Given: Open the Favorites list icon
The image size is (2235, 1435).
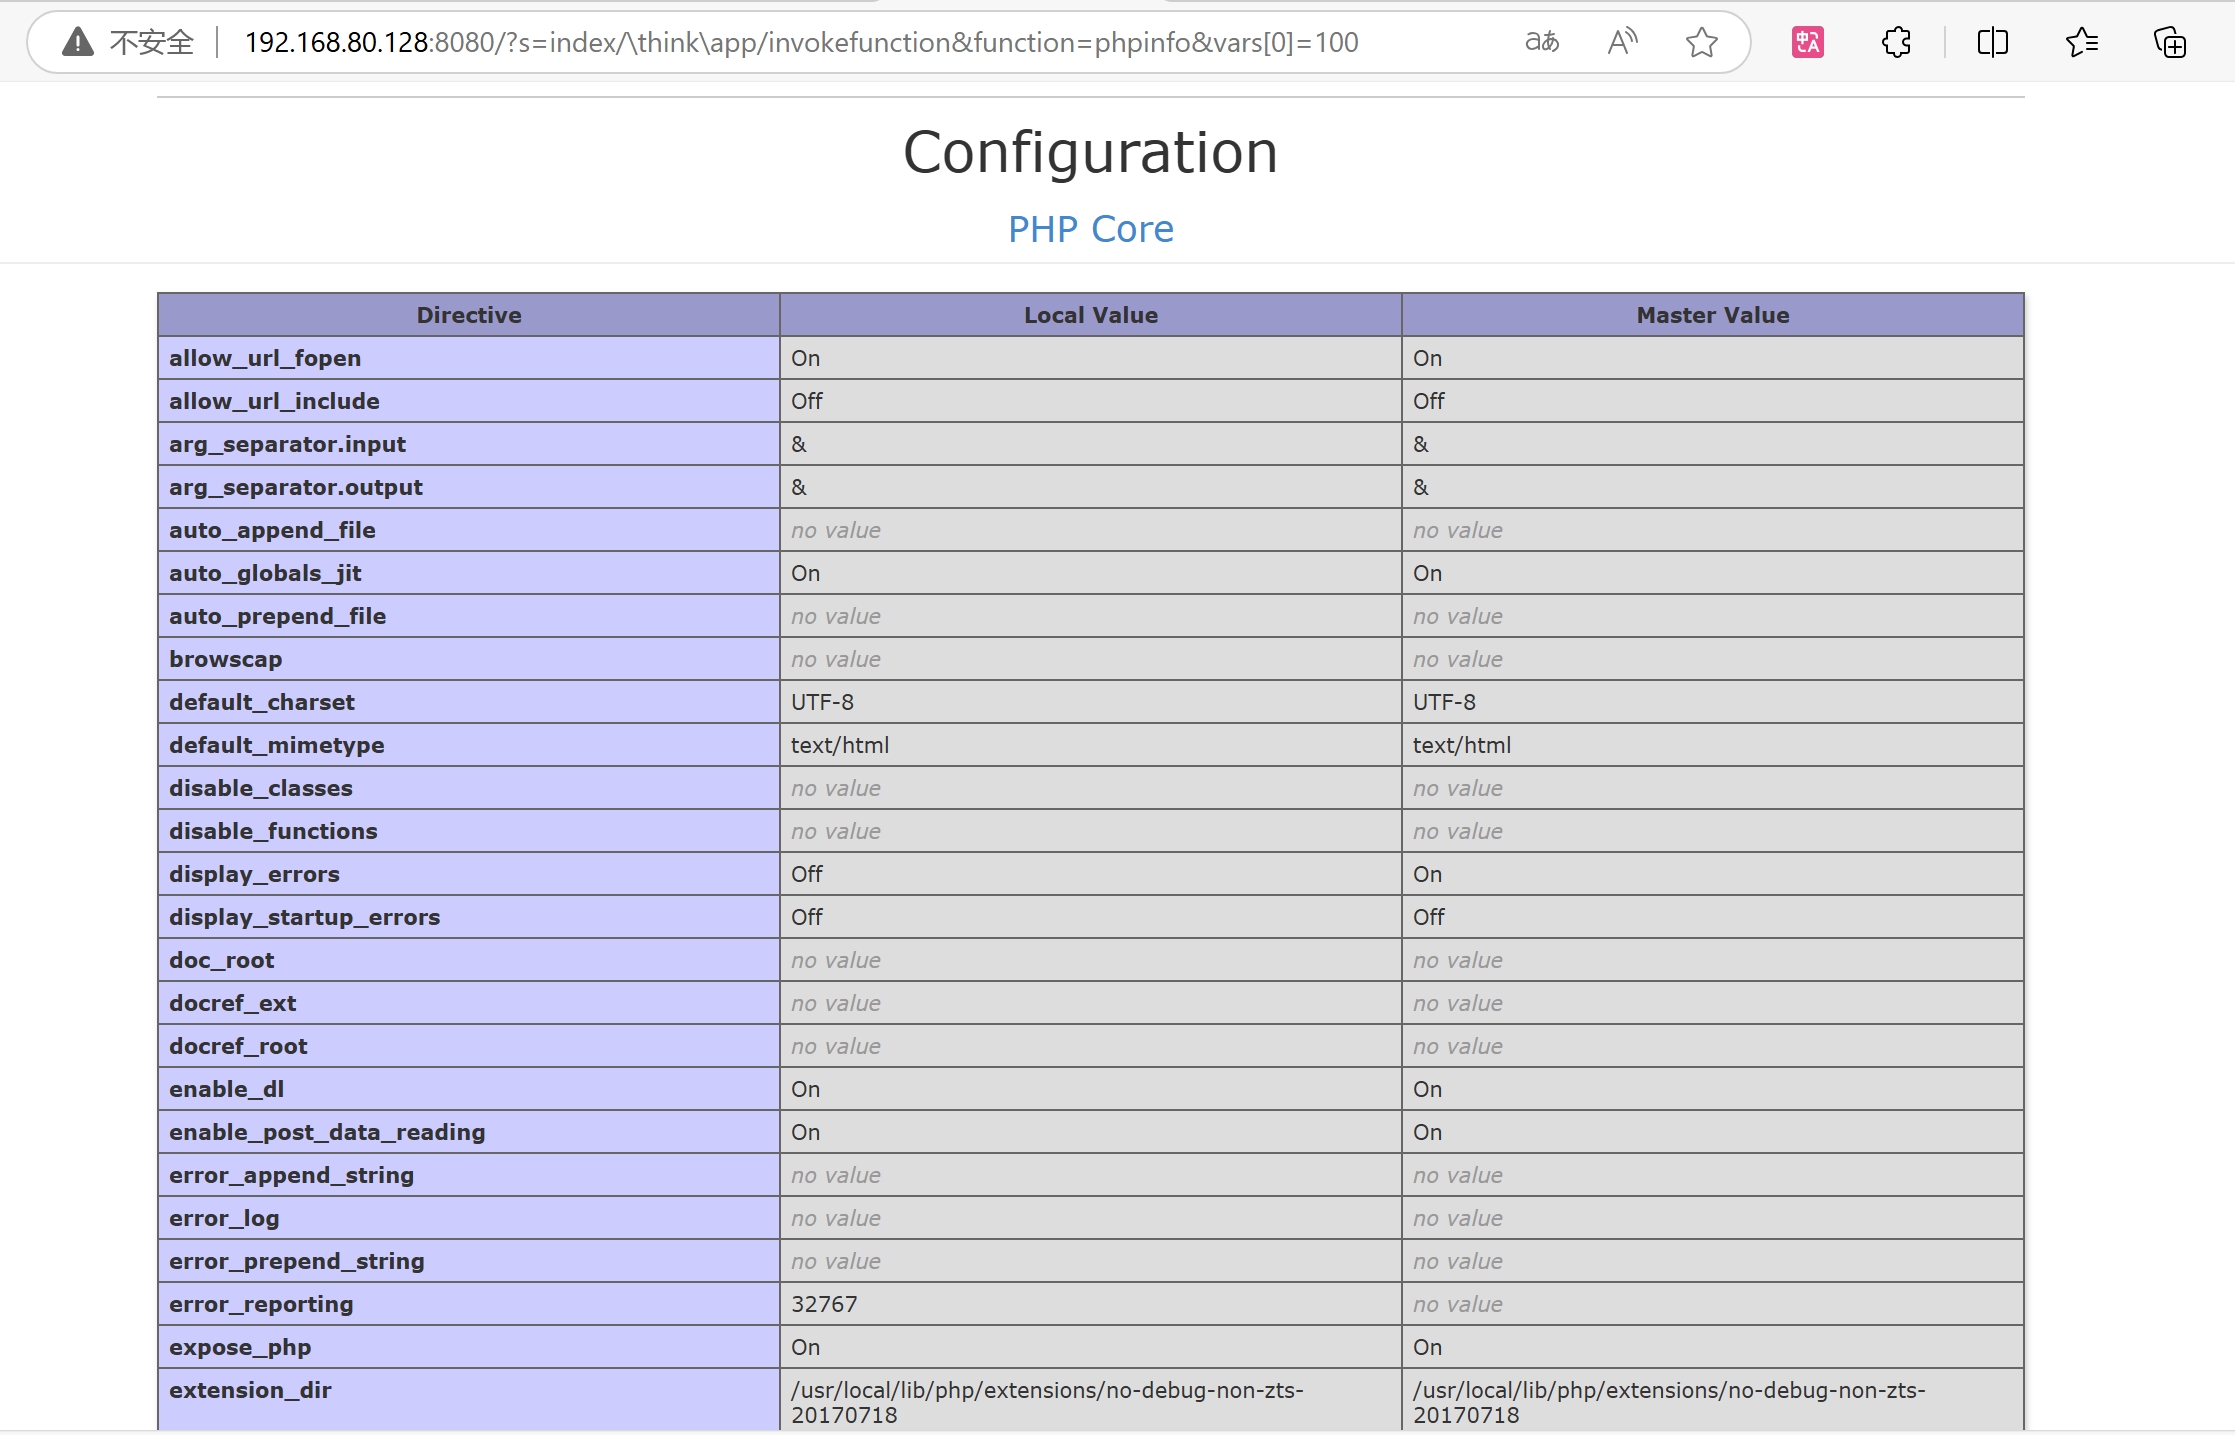Looking at the screenshot, I should click(2081, 42).
